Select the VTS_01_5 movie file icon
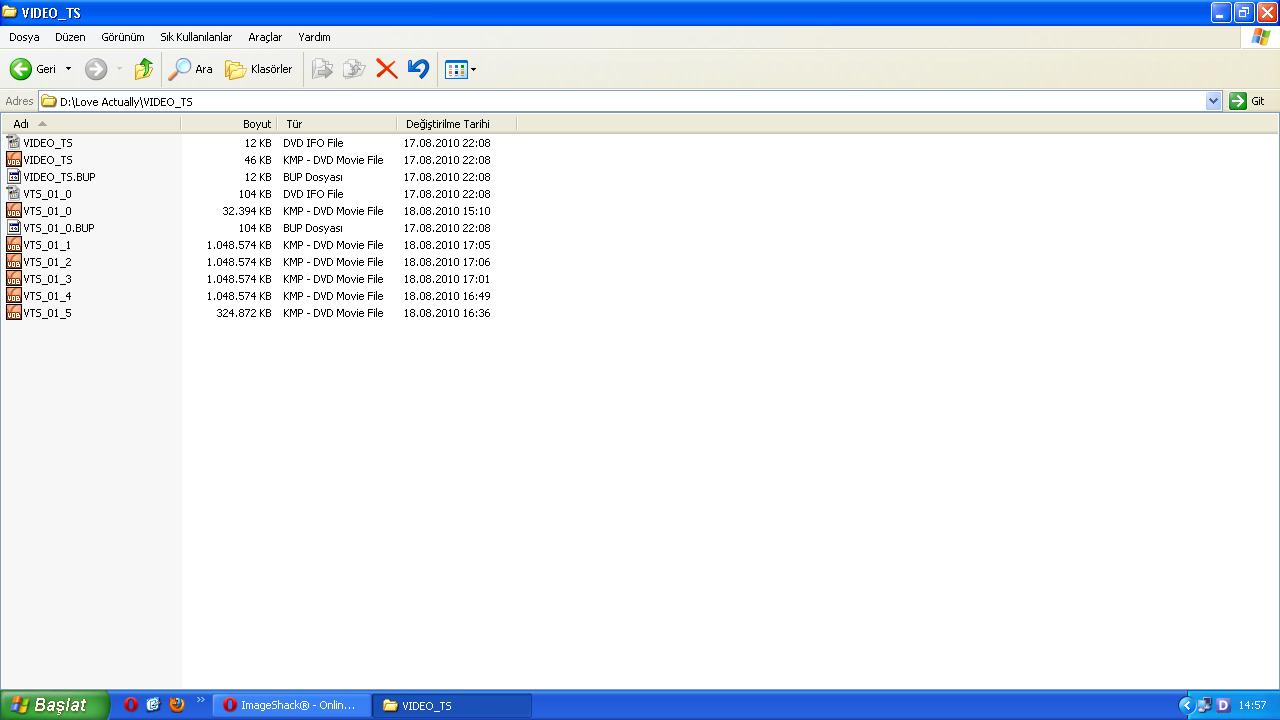Viewport: 1280px width, 720px height. pyautogui.click(x=14, y=313)
